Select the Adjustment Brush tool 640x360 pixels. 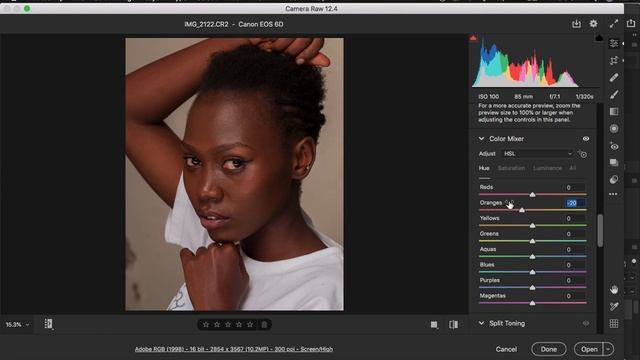[613, 95]
